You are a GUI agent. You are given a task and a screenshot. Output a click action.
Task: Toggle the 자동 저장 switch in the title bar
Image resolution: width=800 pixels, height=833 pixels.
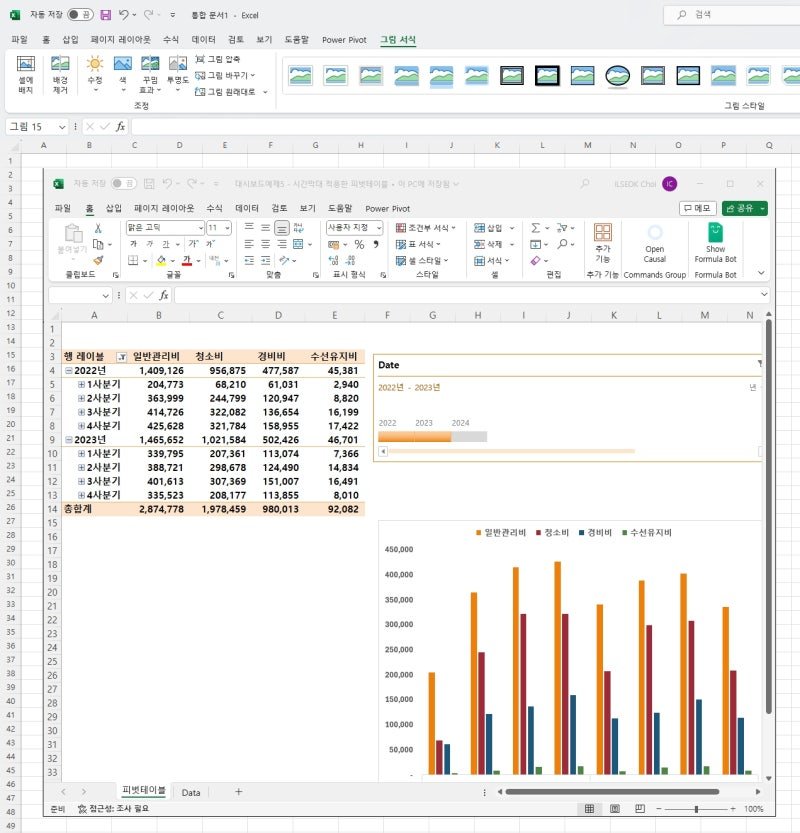80,15
